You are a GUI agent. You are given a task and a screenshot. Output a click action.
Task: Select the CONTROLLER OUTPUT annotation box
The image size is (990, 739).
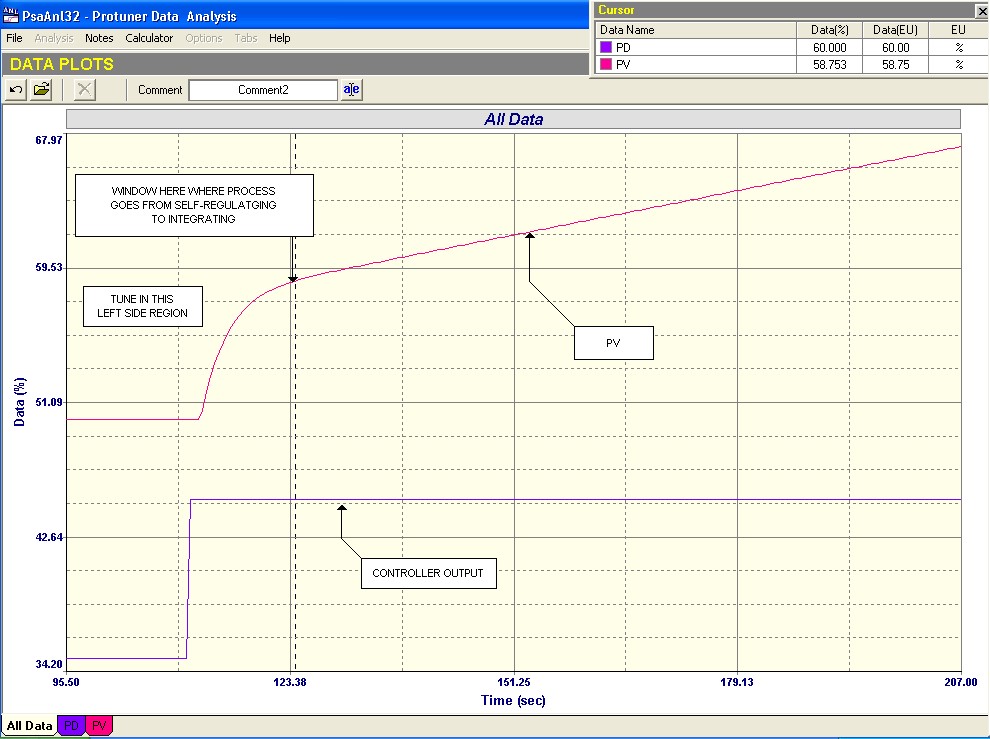point(428,573)
